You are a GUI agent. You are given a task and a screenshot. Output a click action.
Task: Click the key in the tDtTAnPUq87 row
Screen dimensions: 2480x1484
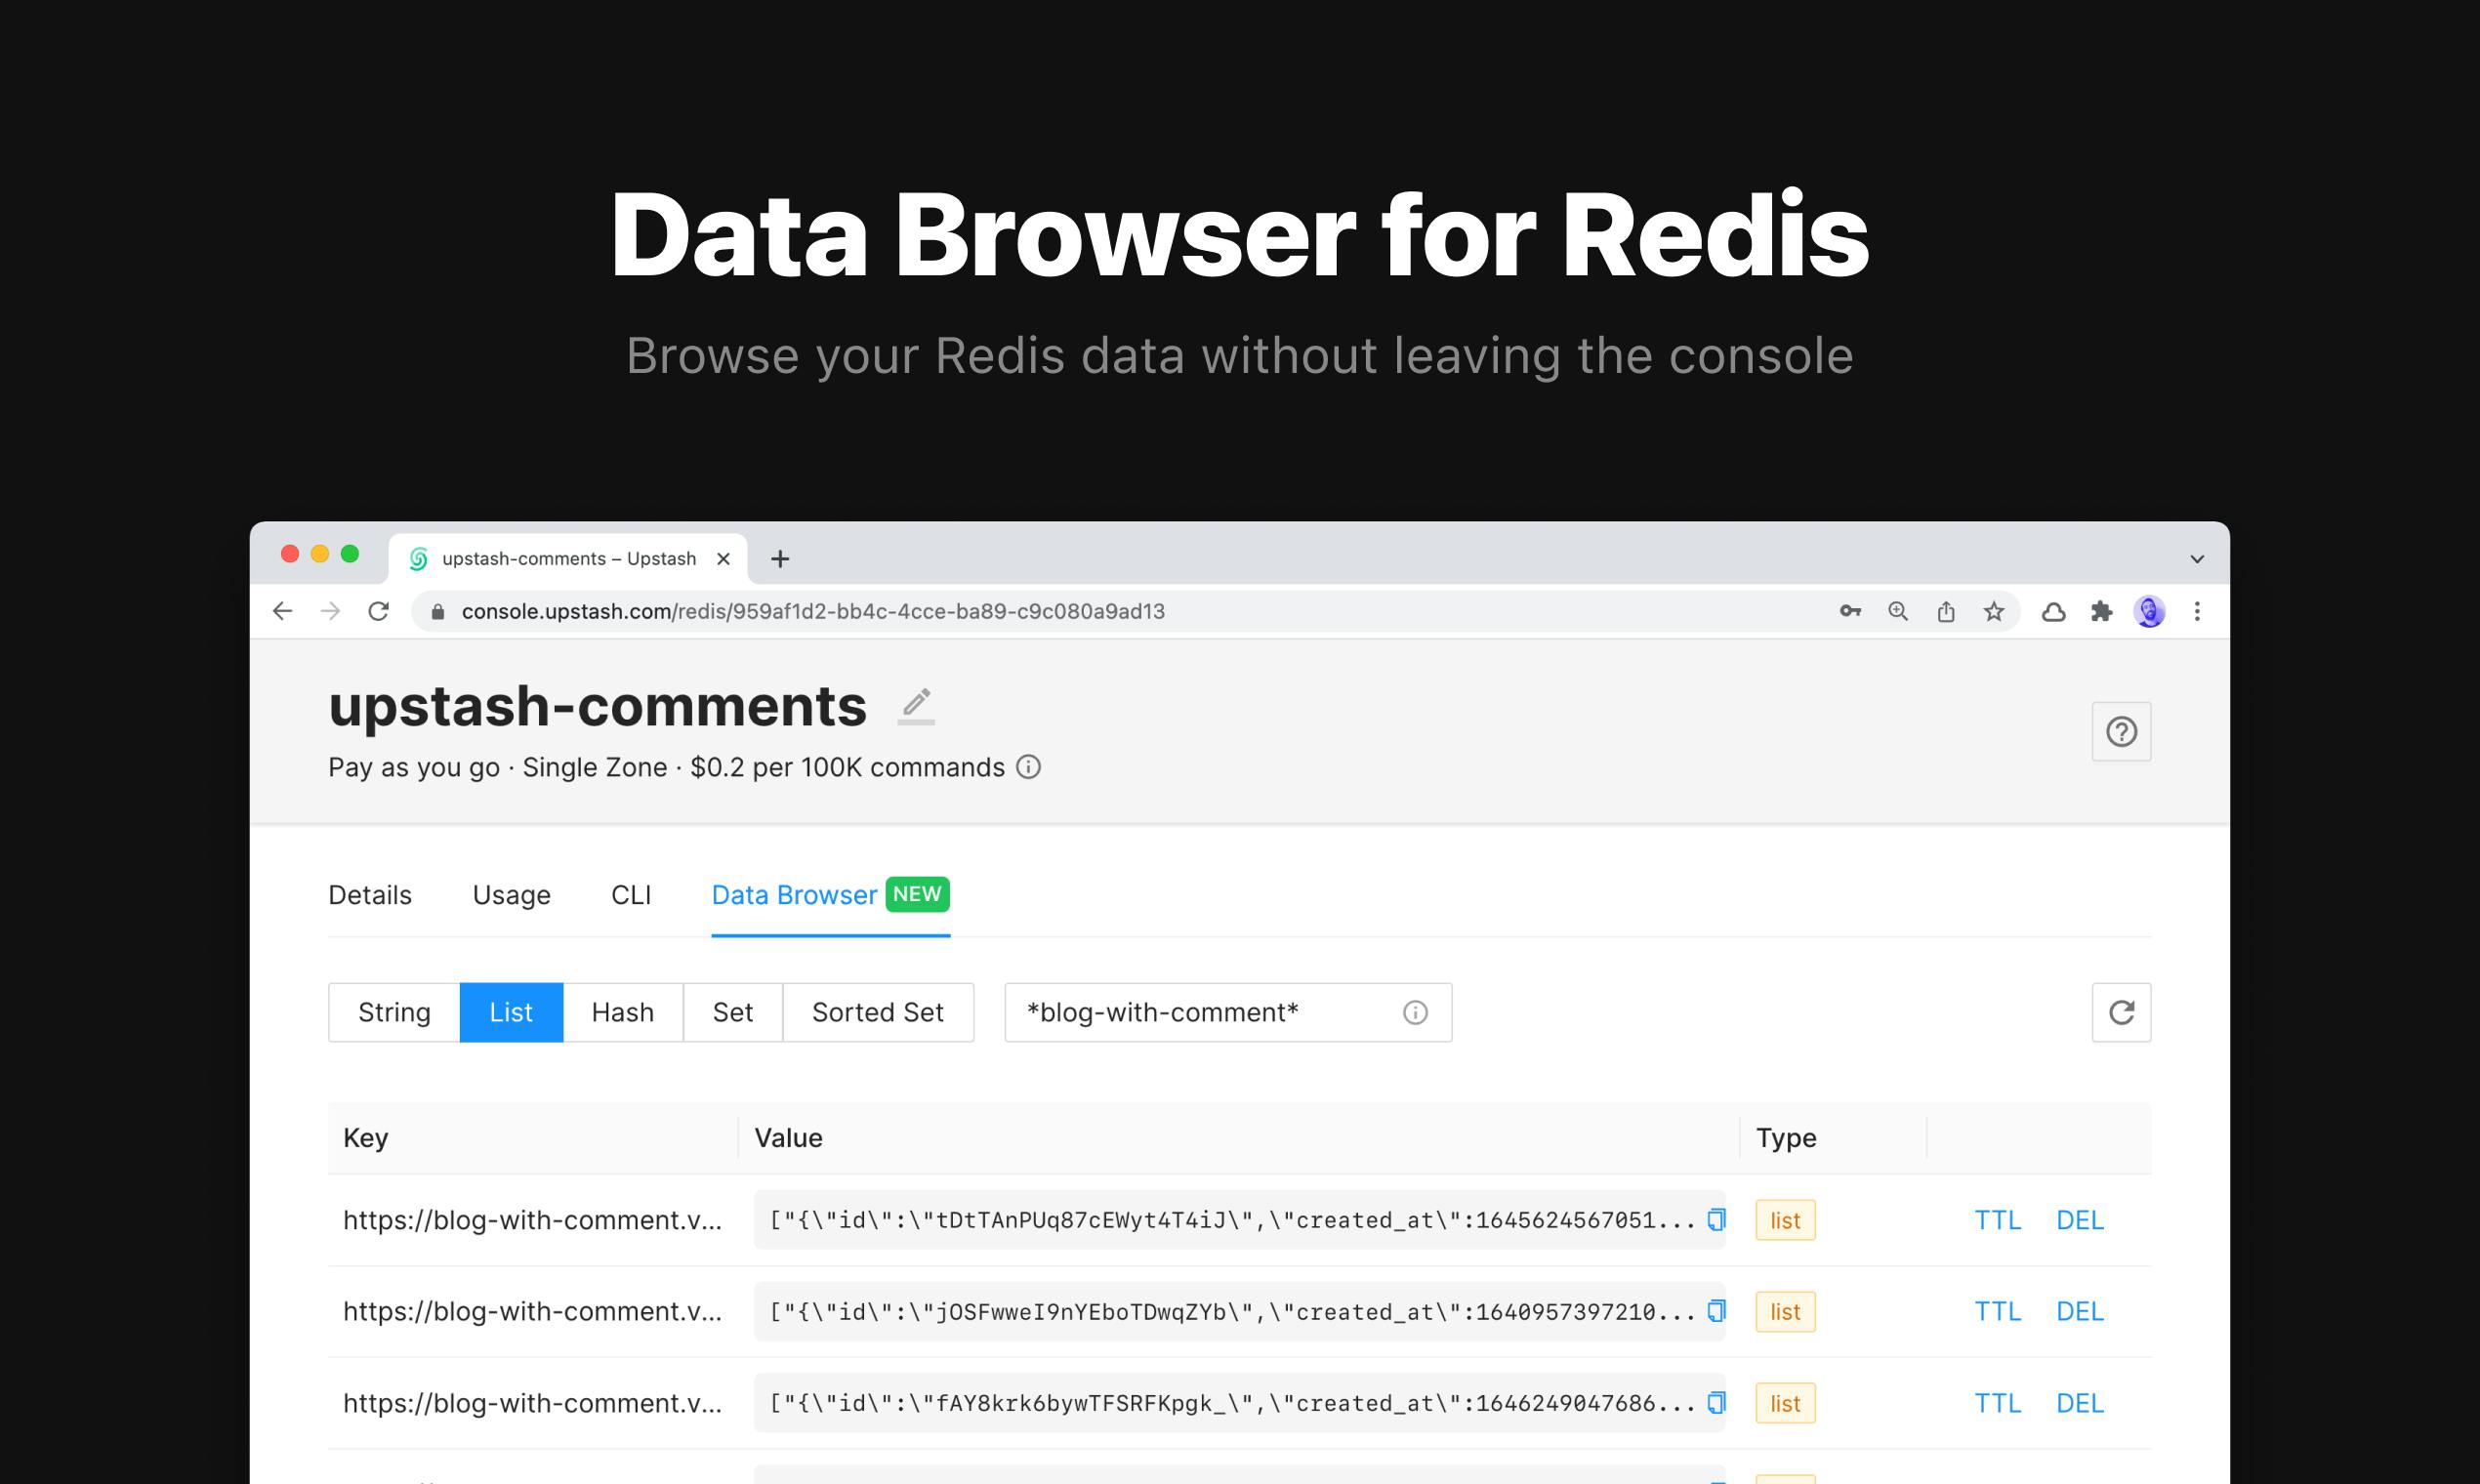click(x=532, y=1220)
